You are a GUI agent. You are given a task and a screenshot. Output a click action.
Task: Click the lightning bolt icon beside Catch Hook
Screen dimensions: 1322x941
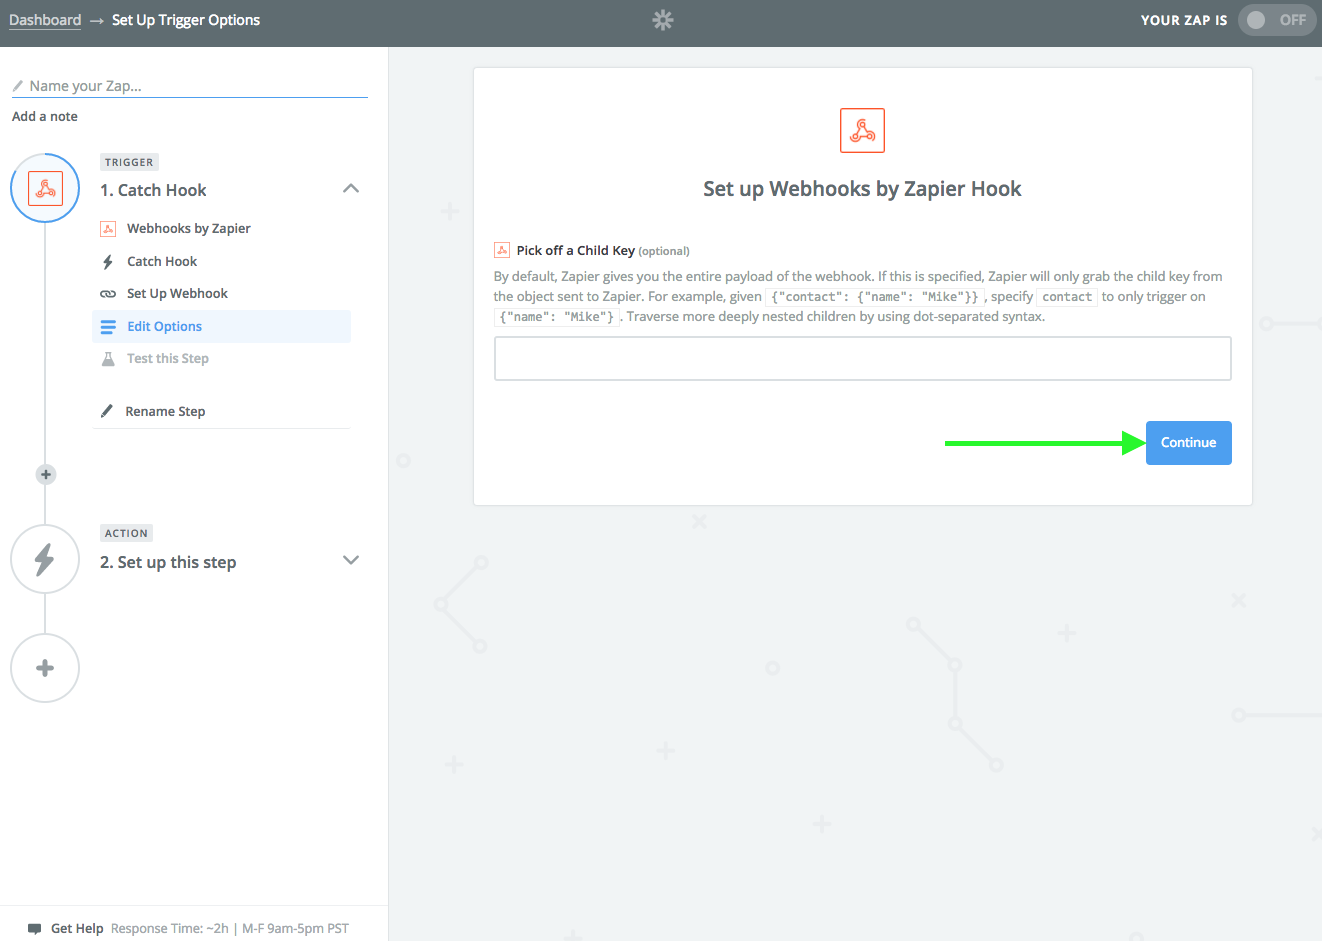108,262
